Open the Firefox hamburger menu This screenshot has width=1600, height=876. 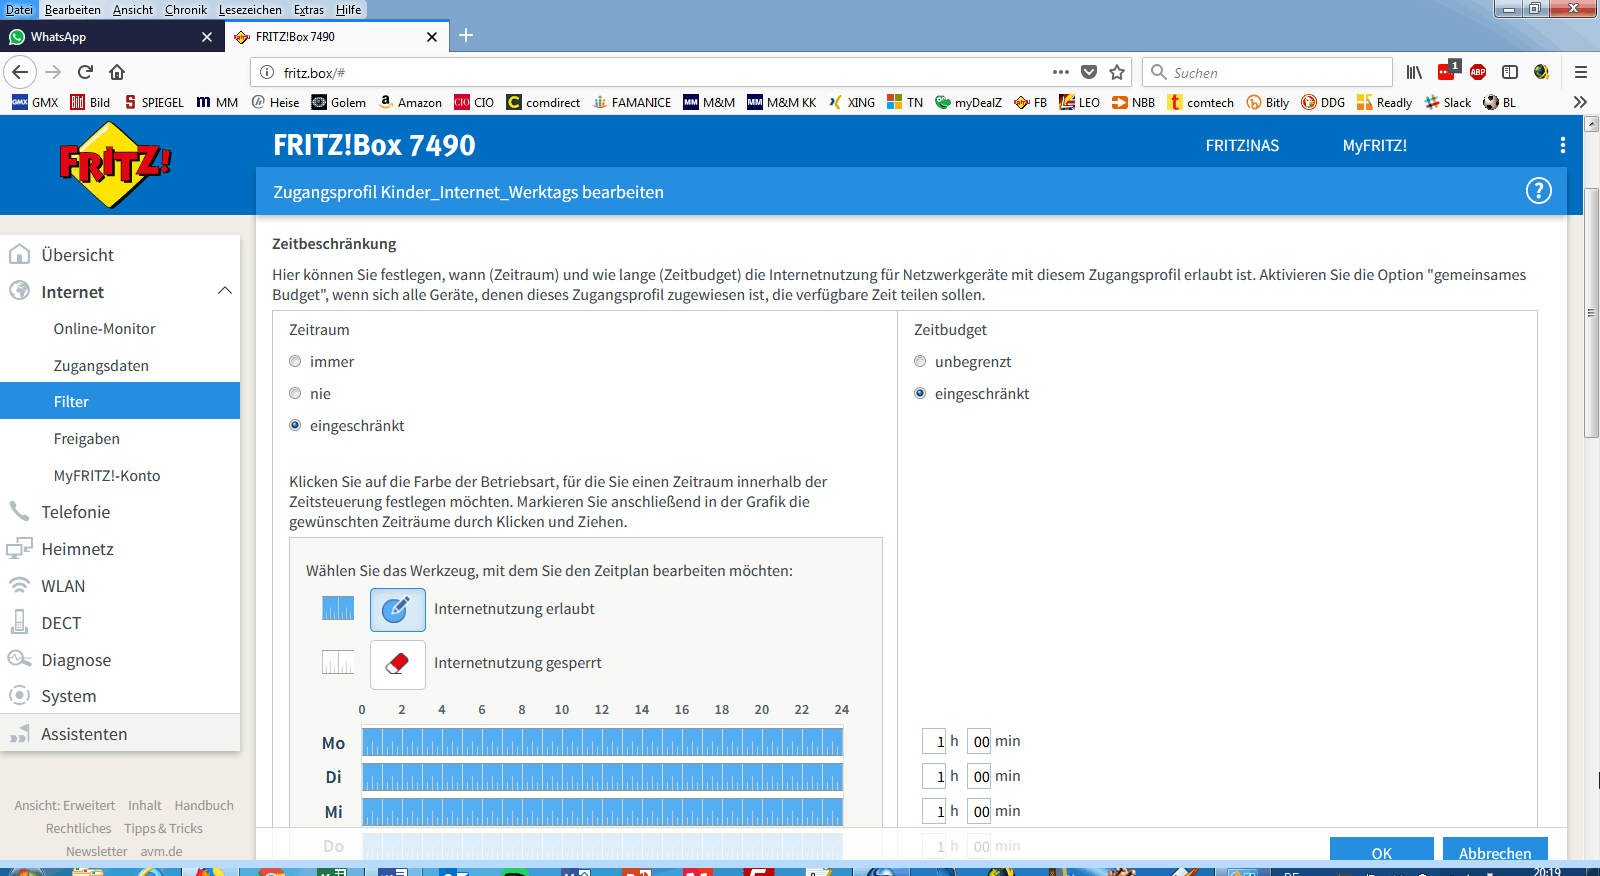pos(1581,72)
